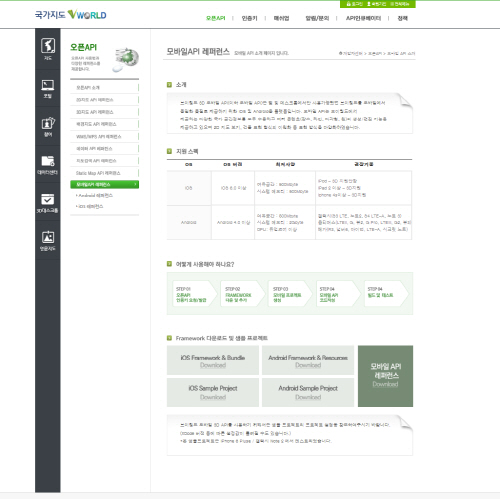Select the 오픈API top navigation item
The height and width of the screenshot is (499, 500).
pos(216,18)
